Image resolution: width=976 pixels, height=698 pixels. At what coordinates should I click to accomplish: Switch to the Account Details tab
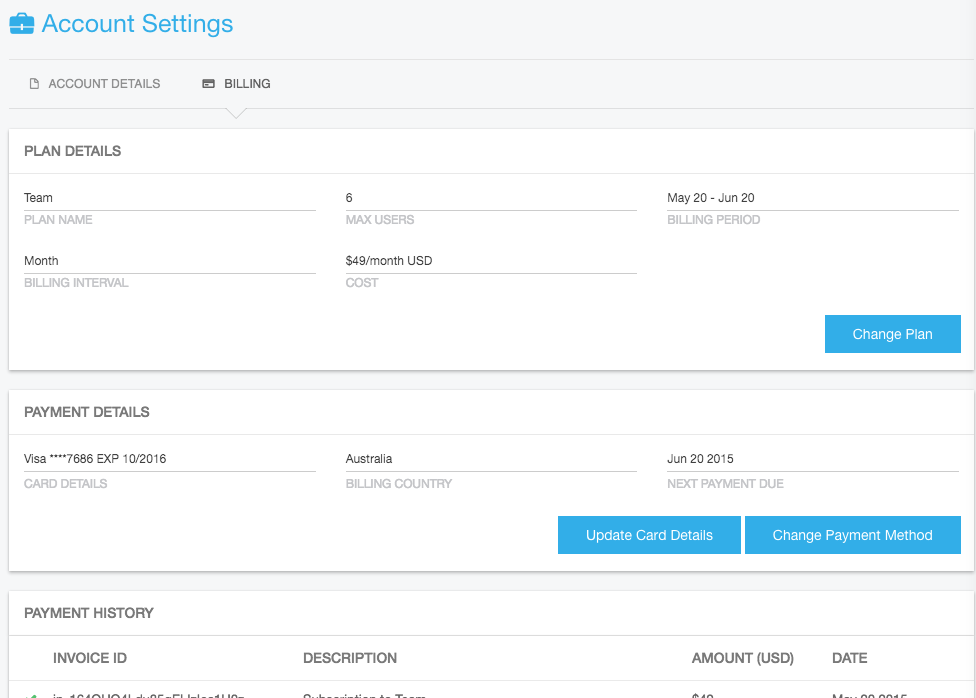(95, 83)
